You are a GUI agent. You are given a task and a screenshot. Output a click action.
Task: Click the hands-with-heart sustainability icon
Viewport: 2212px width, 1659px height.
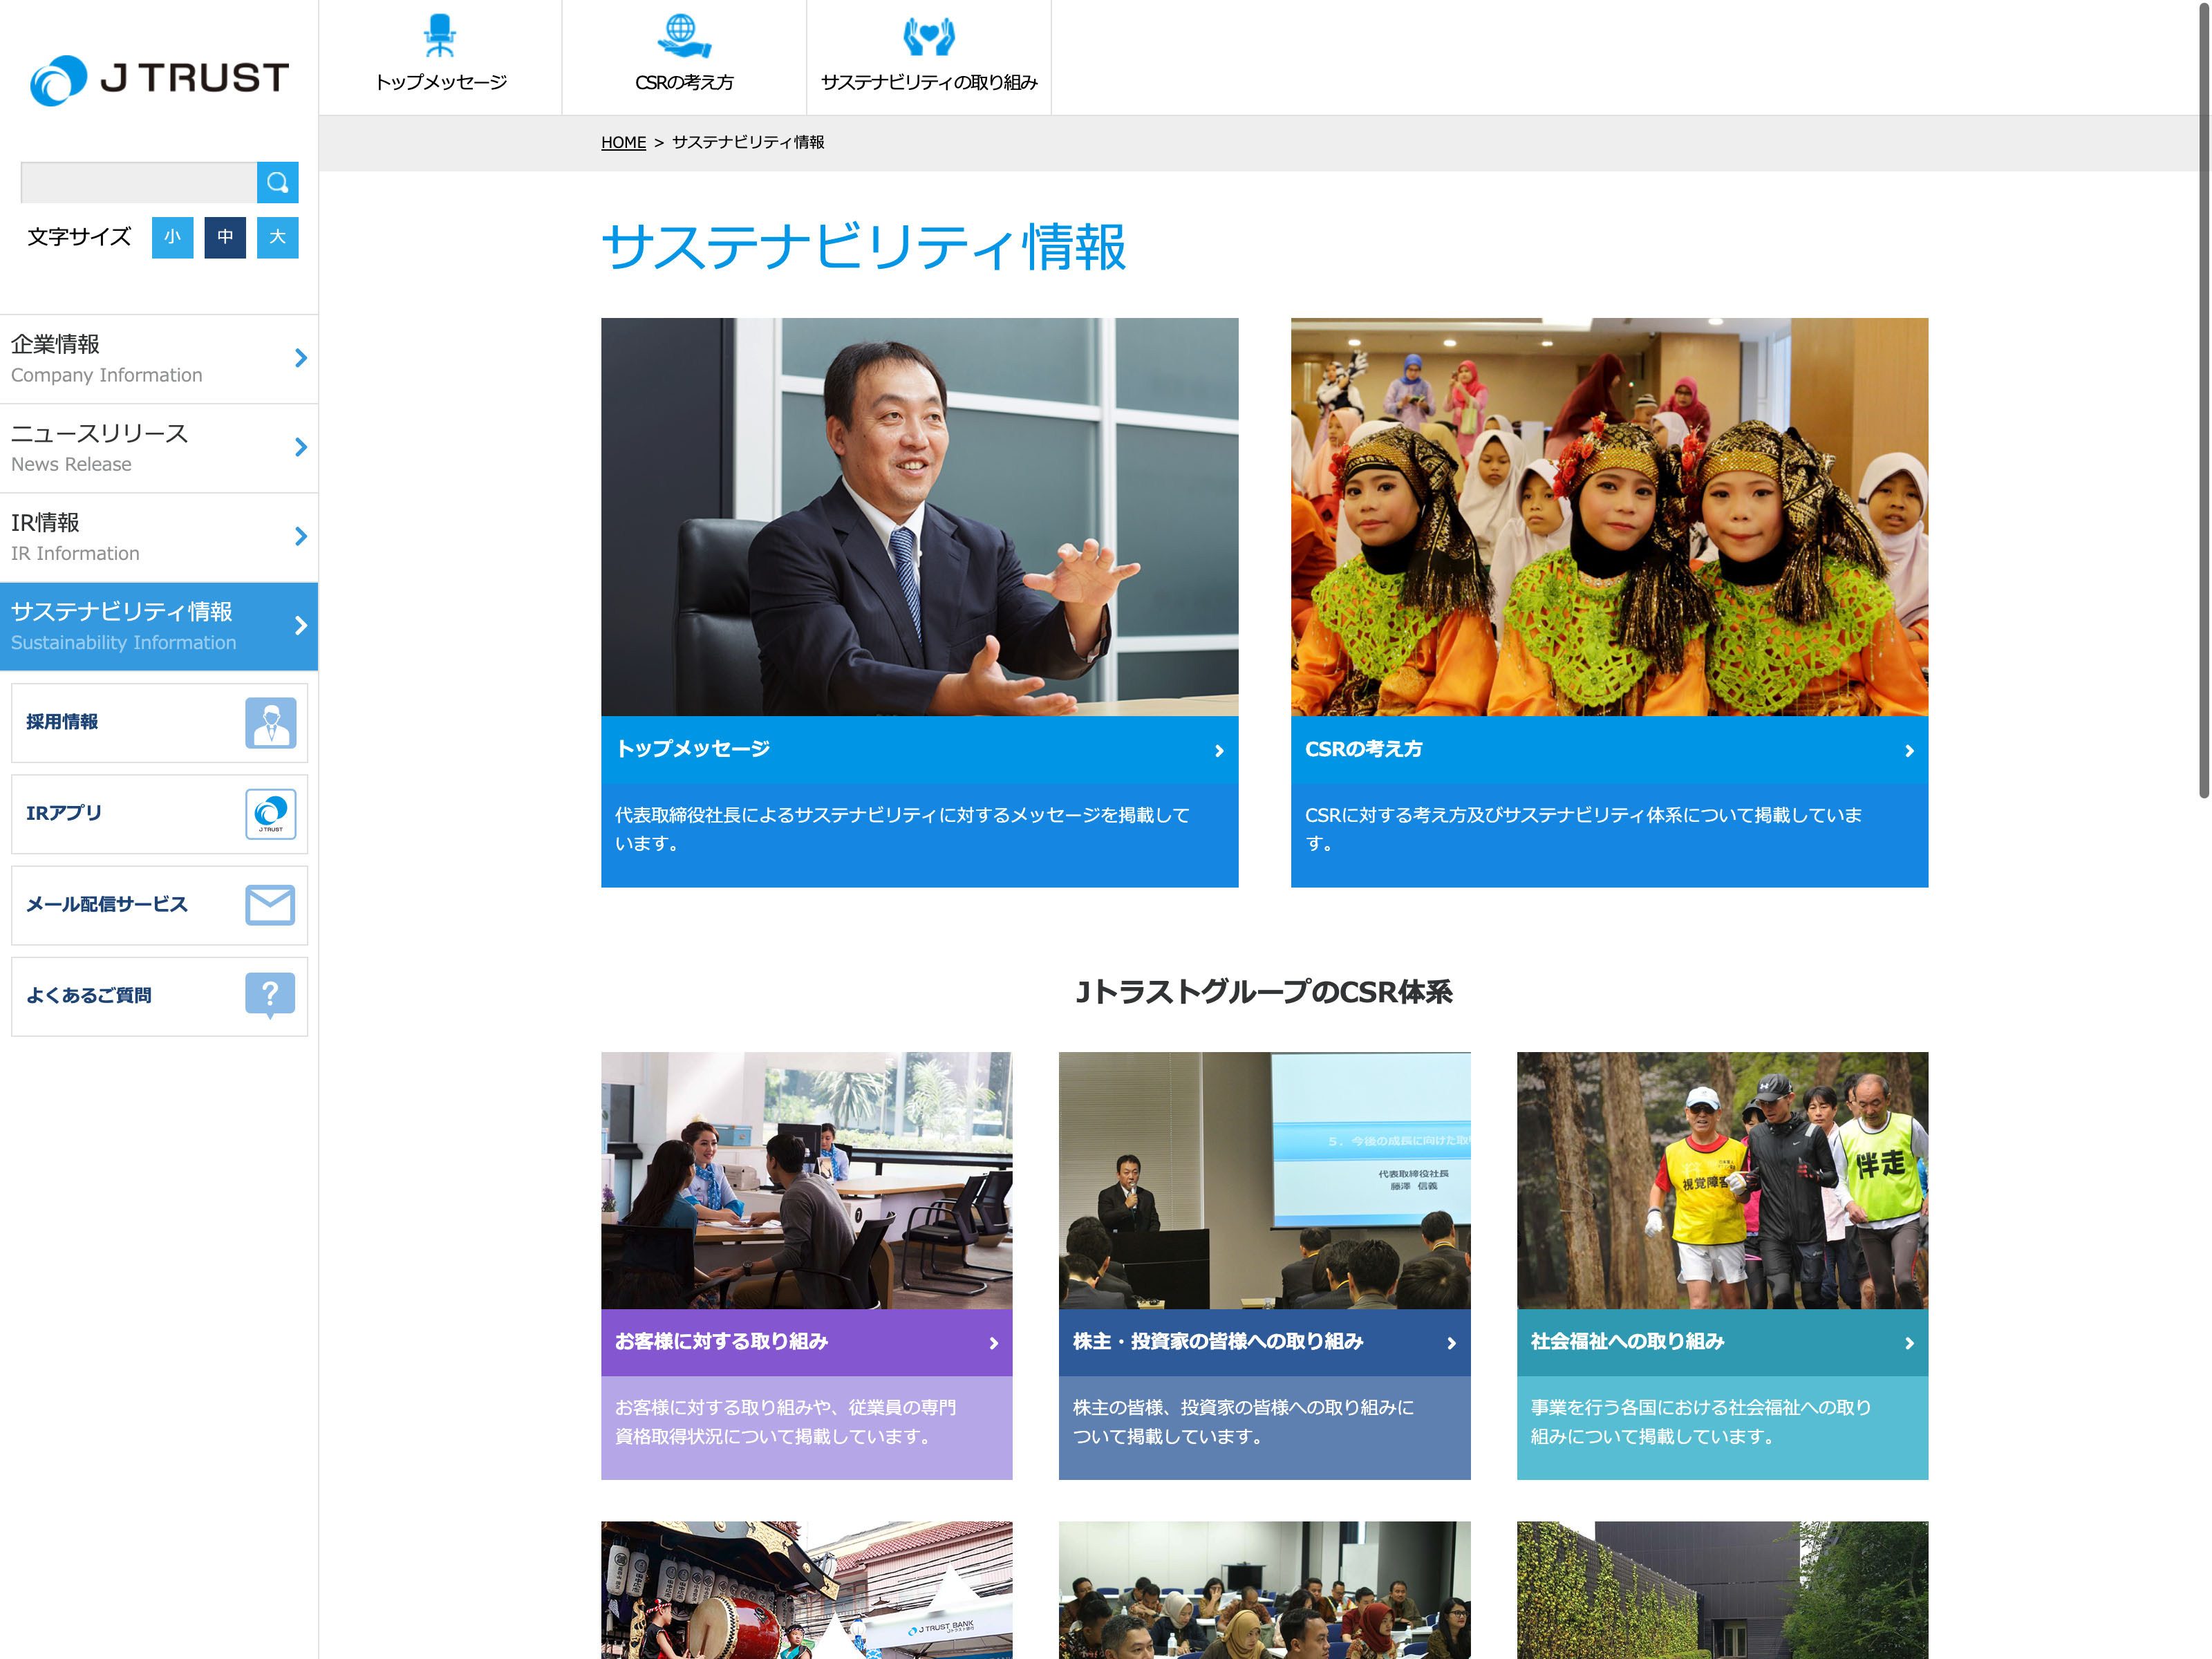pos(928,36)
